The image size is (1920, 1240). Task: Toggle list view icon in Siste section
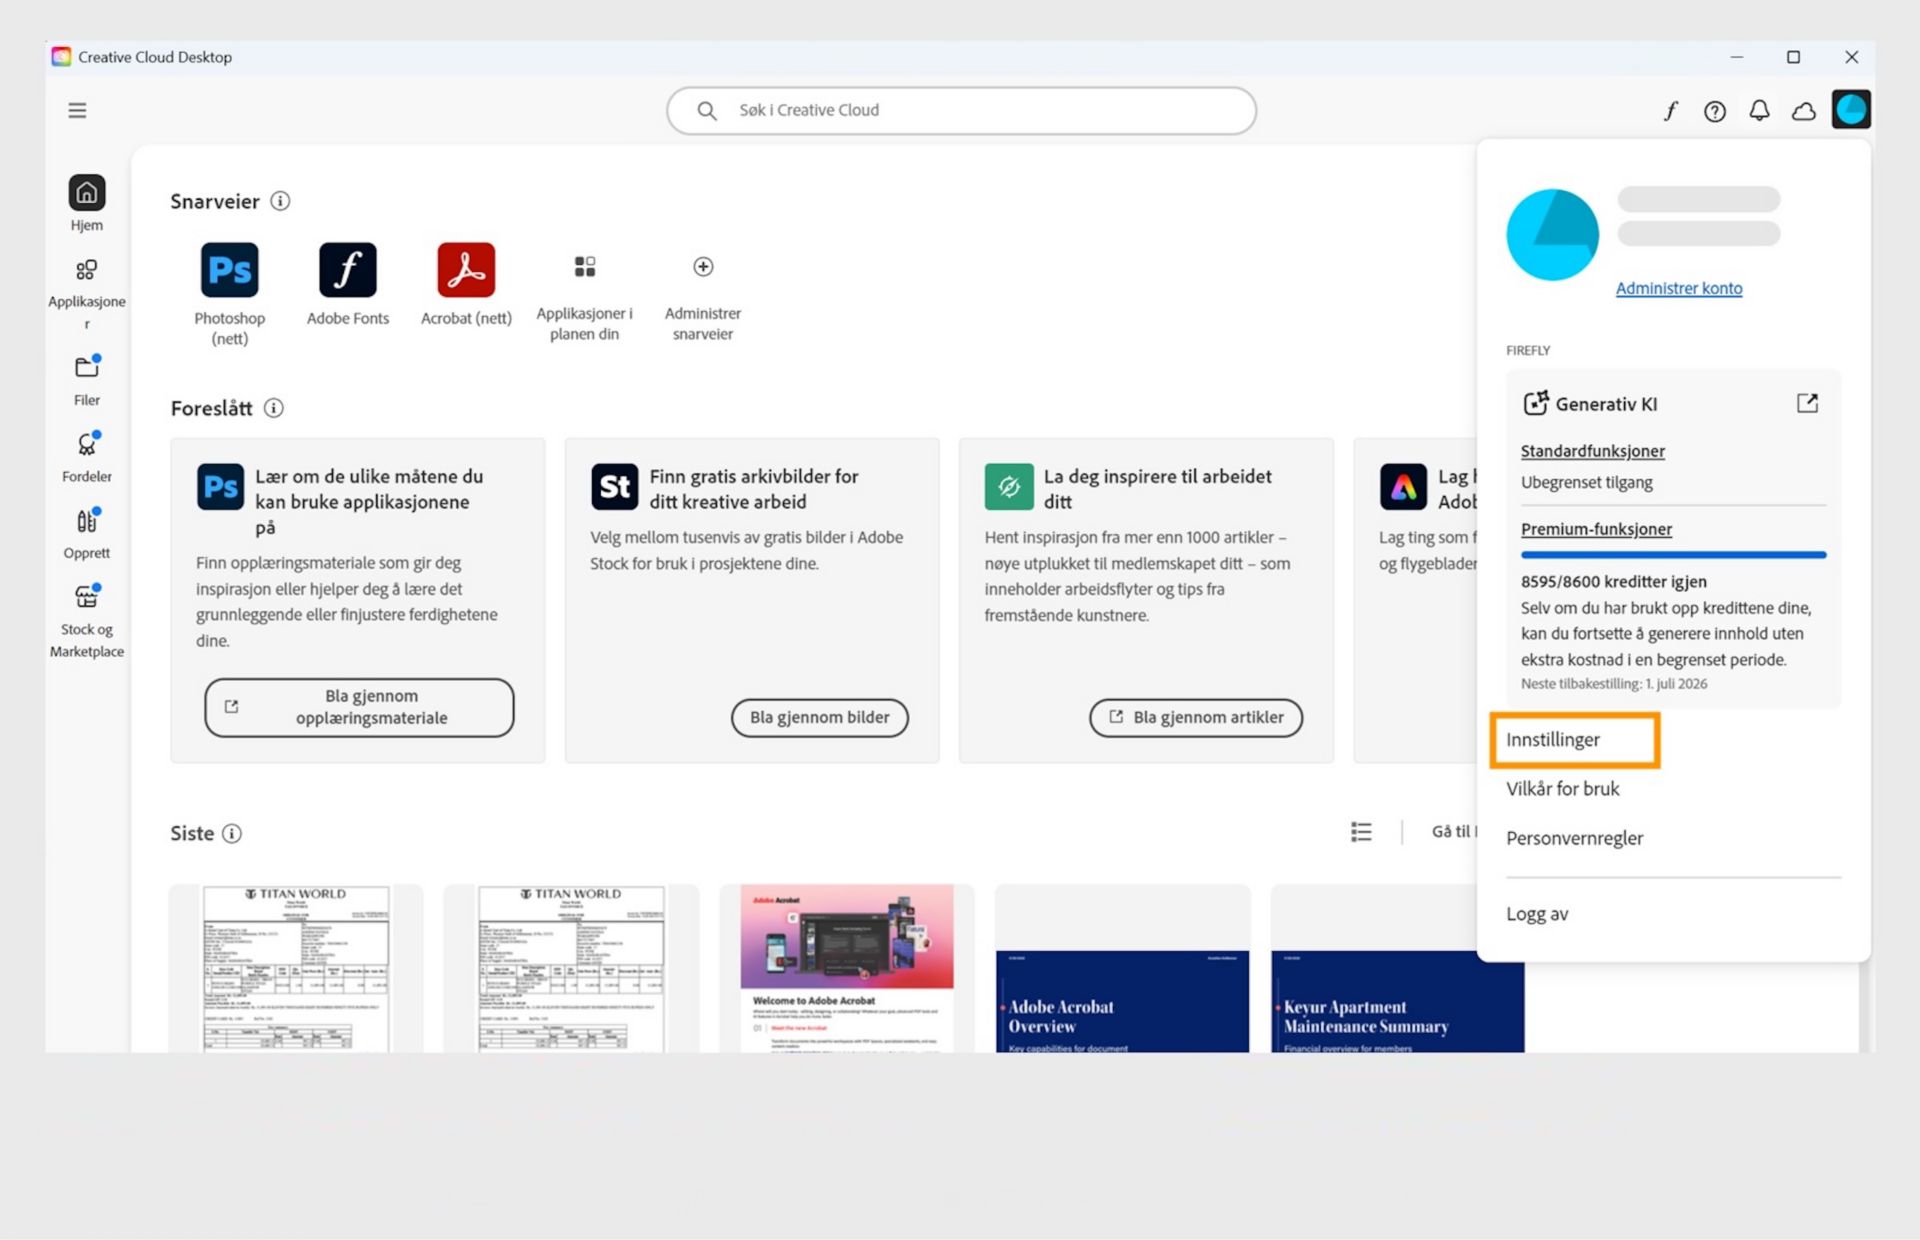[x=1361, y=832]
